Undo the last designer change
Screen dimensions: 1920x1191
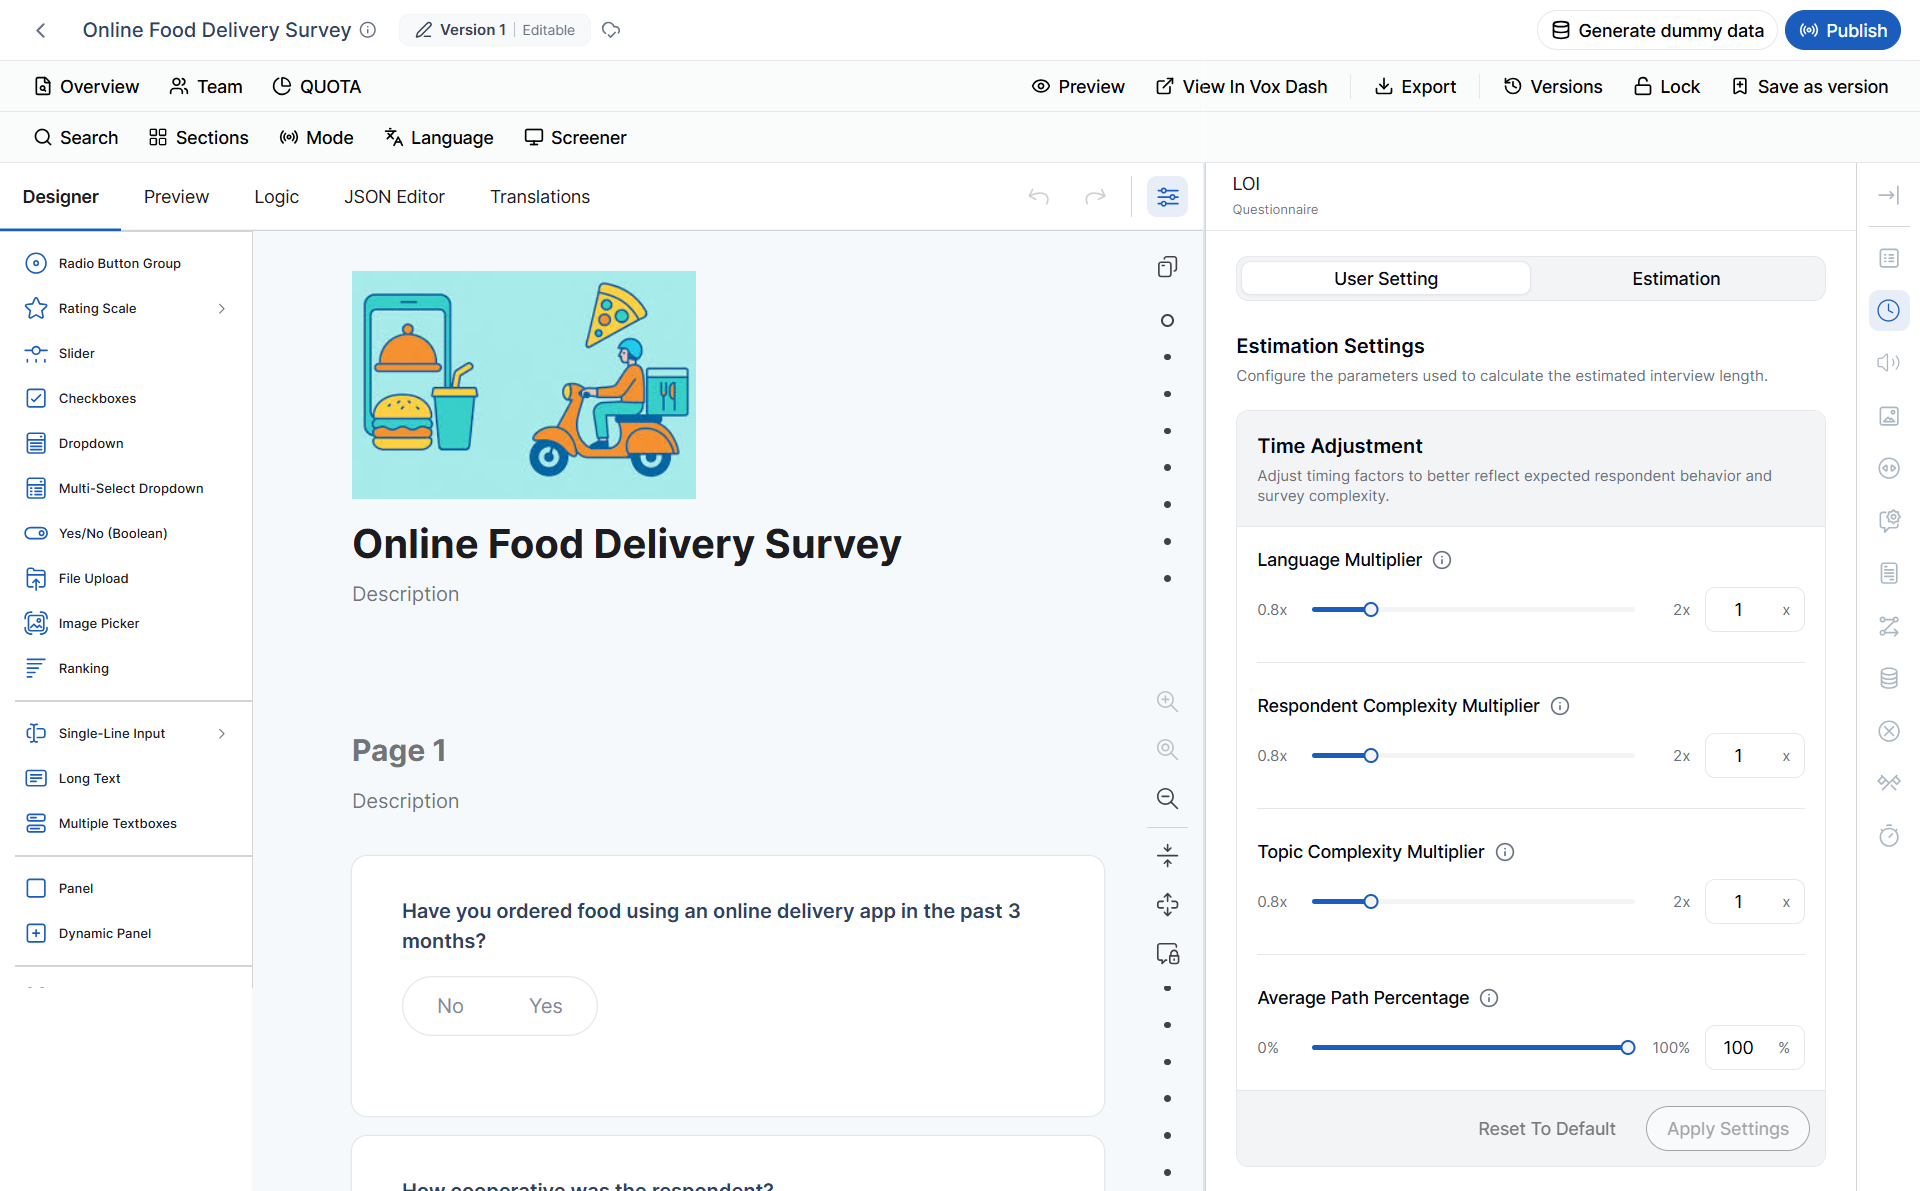pos(1039,197)
